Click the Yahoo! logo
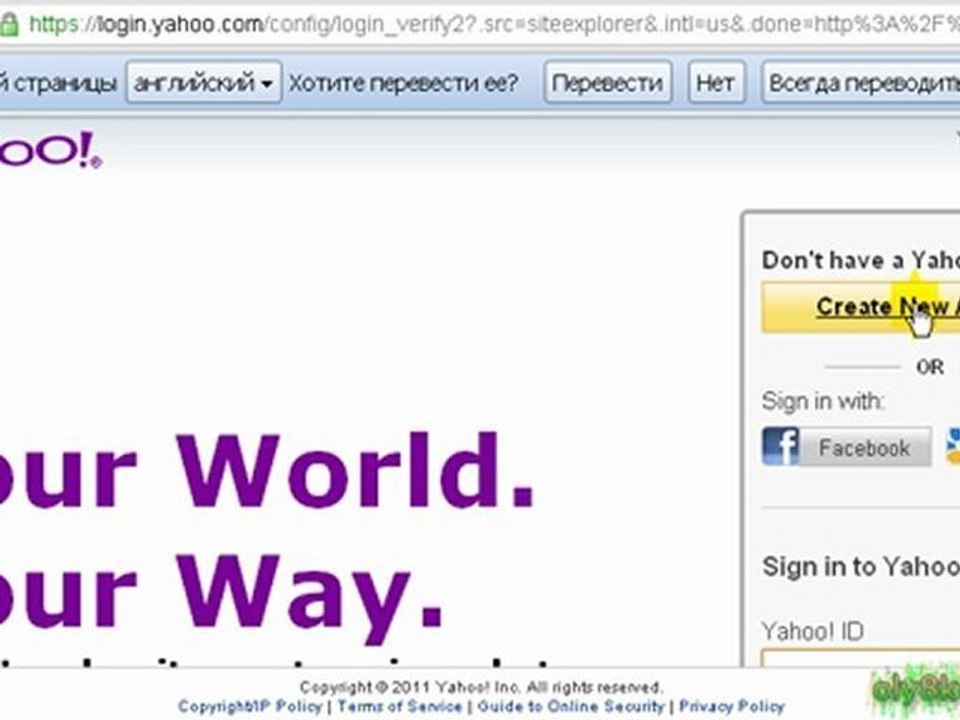Image resolution: width=960 pixels, height=720 pixels. coord(50,151)
